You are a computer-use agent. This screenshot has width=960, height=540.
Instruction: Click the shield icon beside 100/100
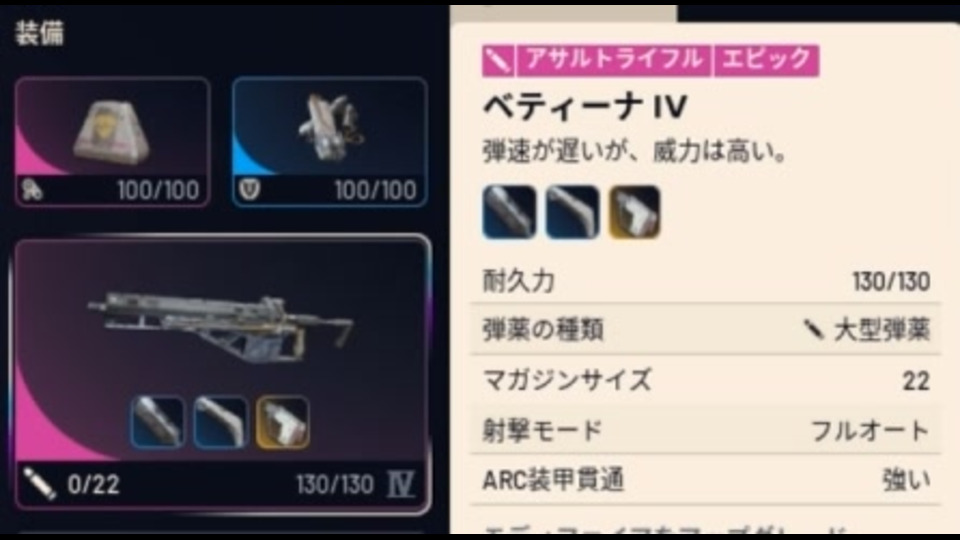click(249, 190)
